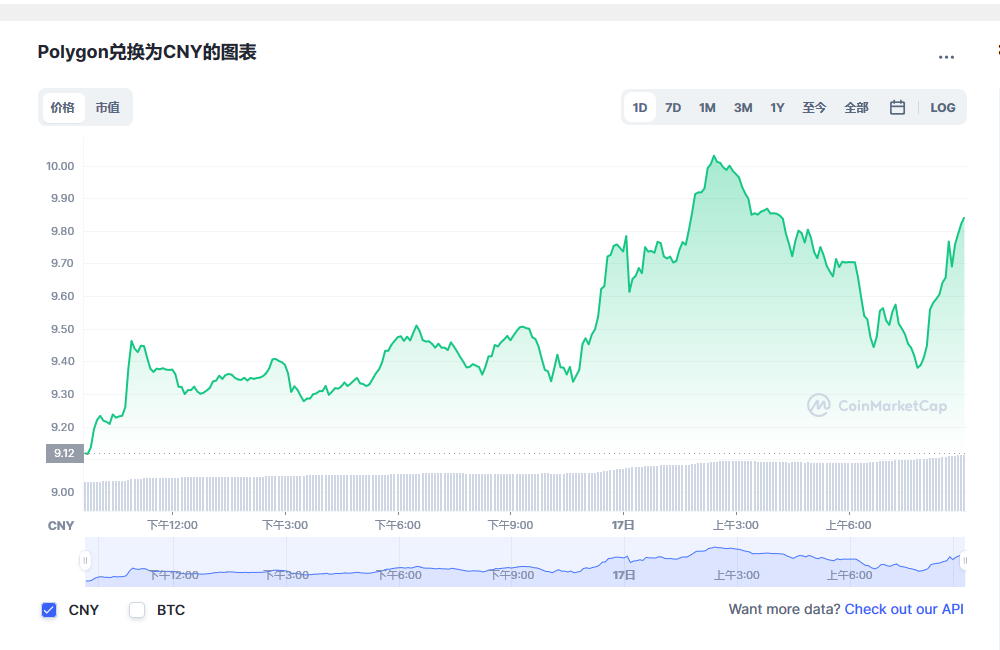The image size is (1000, 650).
Task: Click the 17日 main axis date label
Action: click(623, 525)
